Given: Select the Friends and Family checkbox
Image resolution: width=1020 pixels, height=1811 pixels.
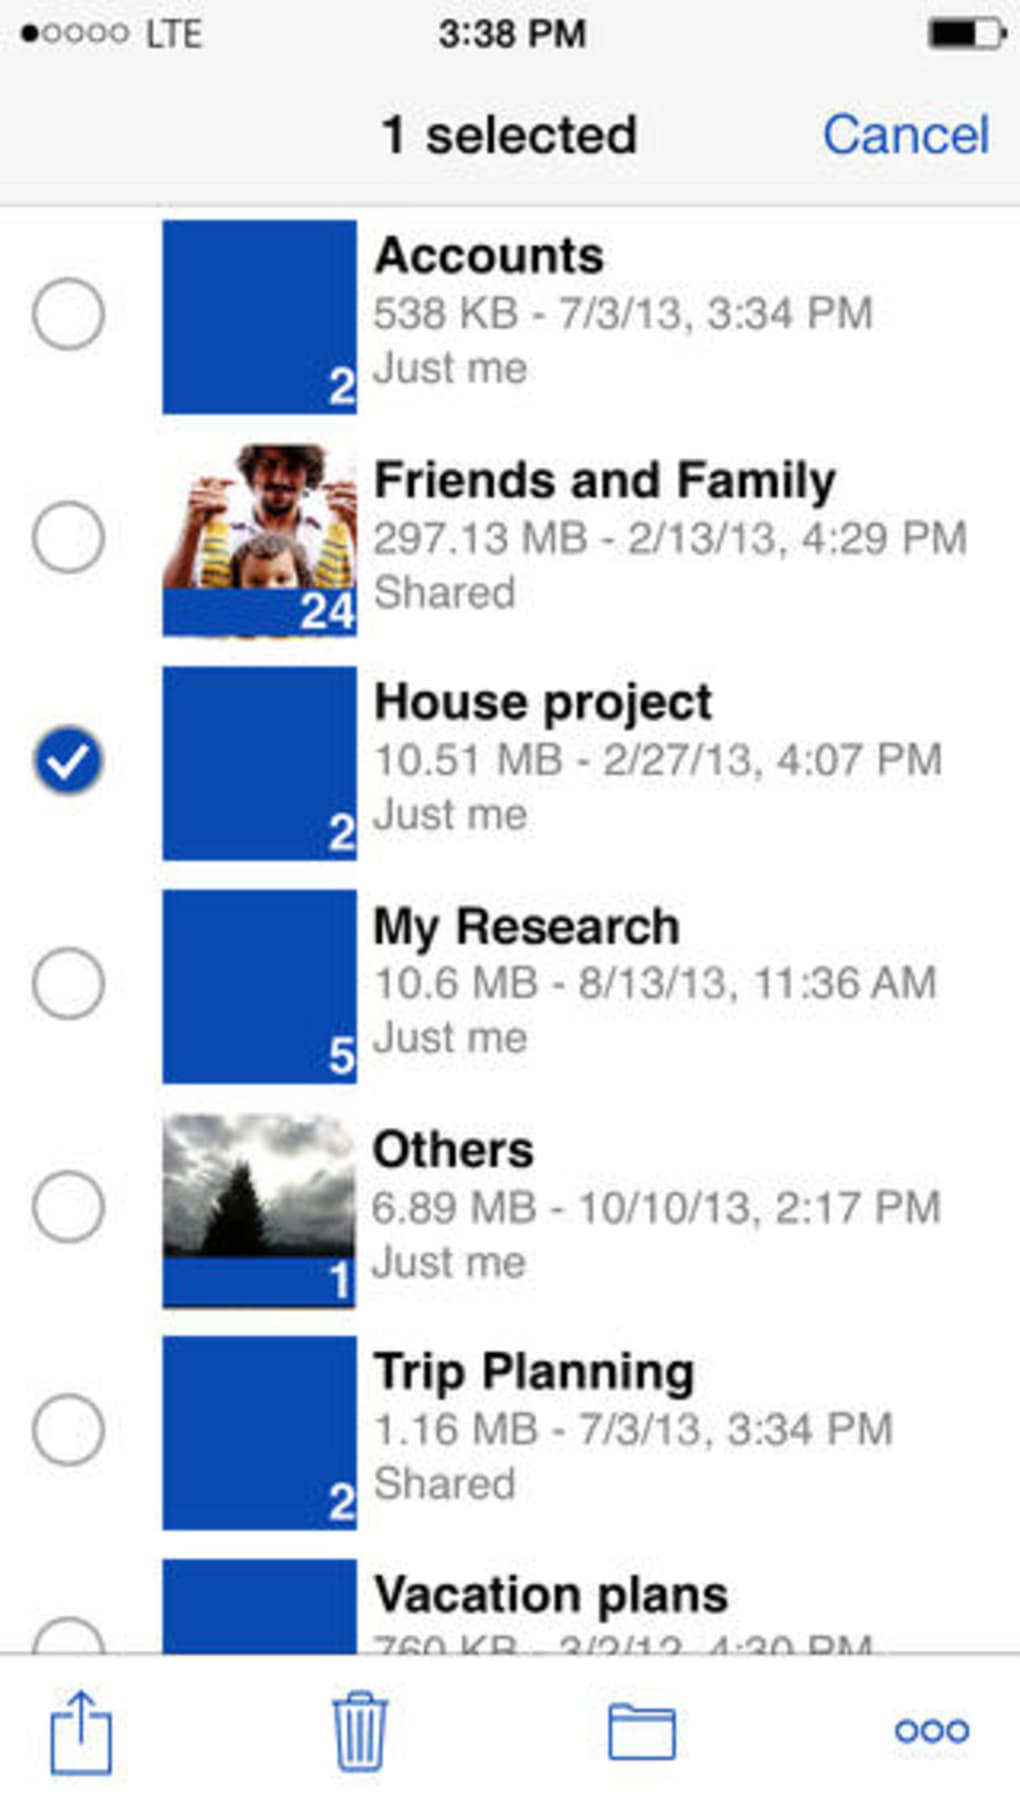Looking at the screenshot, I should pyautogui.click(x=68, y=537).
